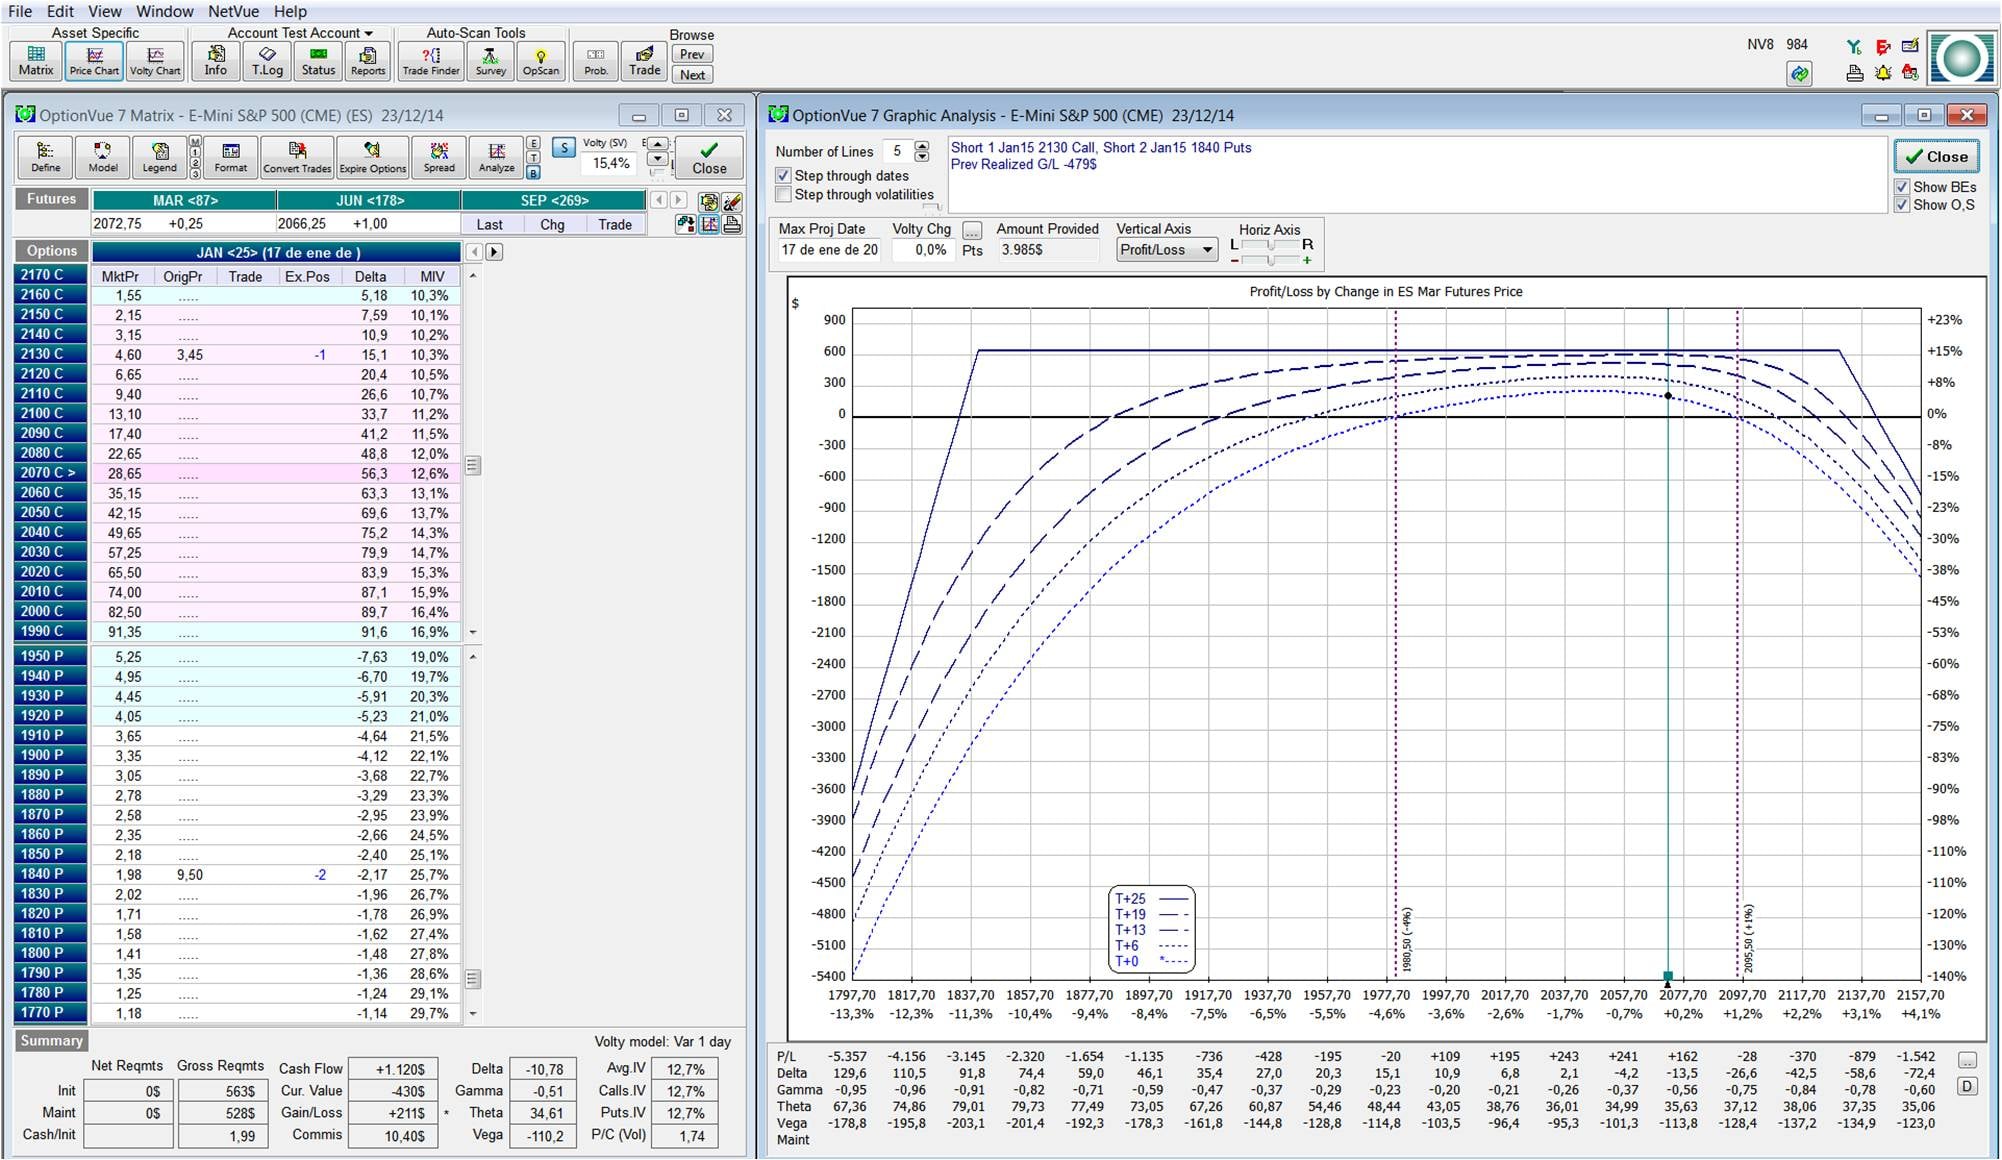
Task: Open the T.Log transaction log
Action: 267,60
